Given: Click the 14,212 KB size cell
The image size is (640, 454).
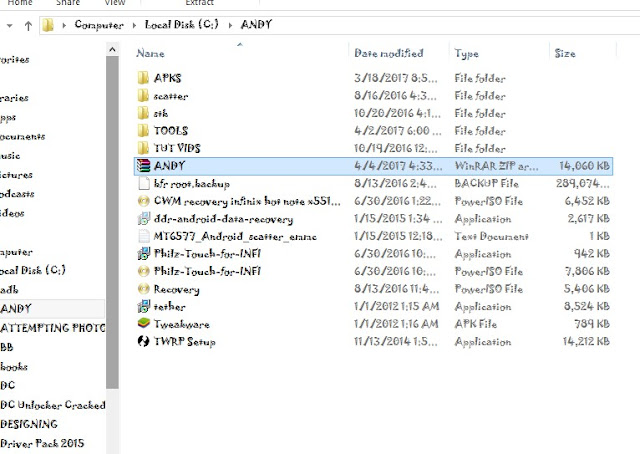Looking at the screenshot, I should tap(586, 341).
